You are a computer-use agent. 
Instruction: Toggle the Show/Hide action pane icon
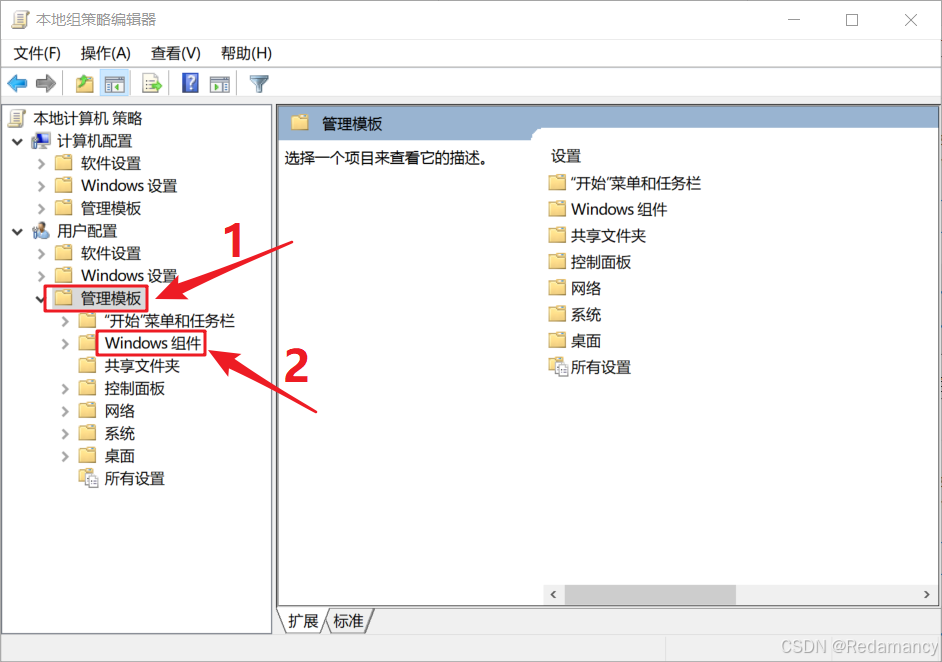[x=220, y=84]
